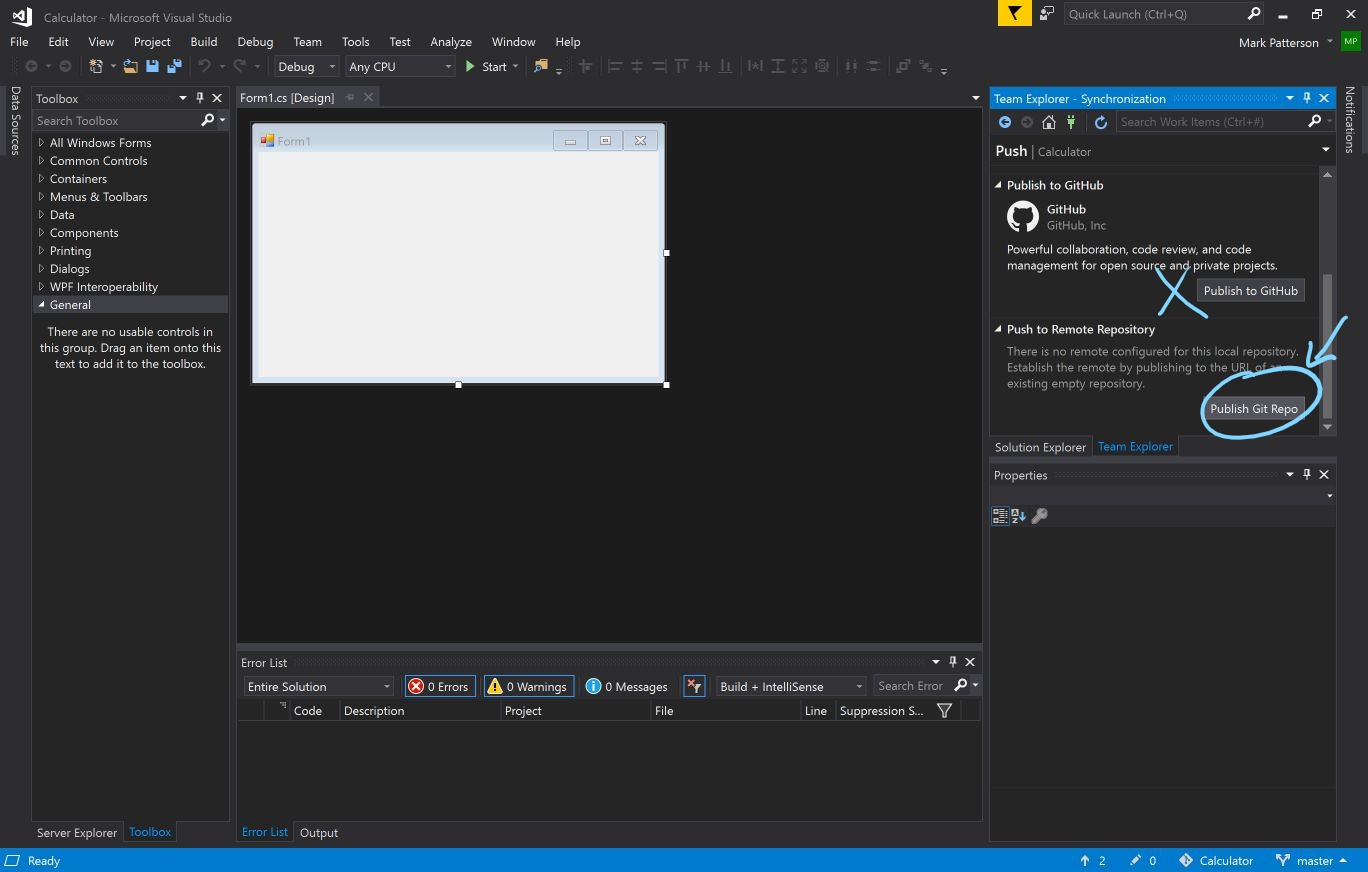Image resolution: width=1368 pixels, height=872 pixels.
Task: Click the Find in Files toolbar icon
Action: point(541,66)
